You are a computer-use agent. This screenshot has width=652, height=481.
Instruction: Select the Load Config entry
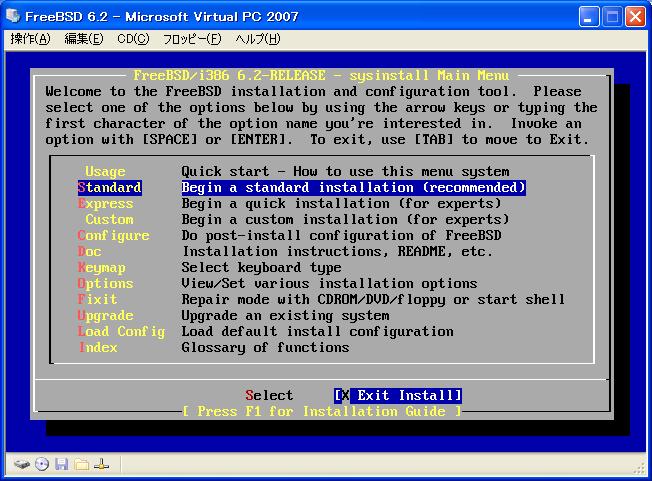pyautogui.click(x=121, y=331)
